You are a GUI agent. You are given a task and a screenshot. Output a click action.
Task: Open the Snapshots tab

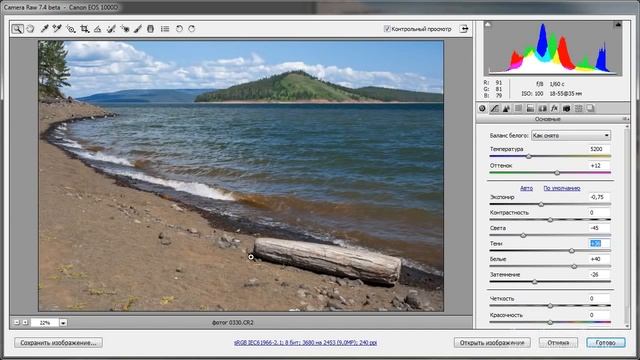click(x=591, y=108)
